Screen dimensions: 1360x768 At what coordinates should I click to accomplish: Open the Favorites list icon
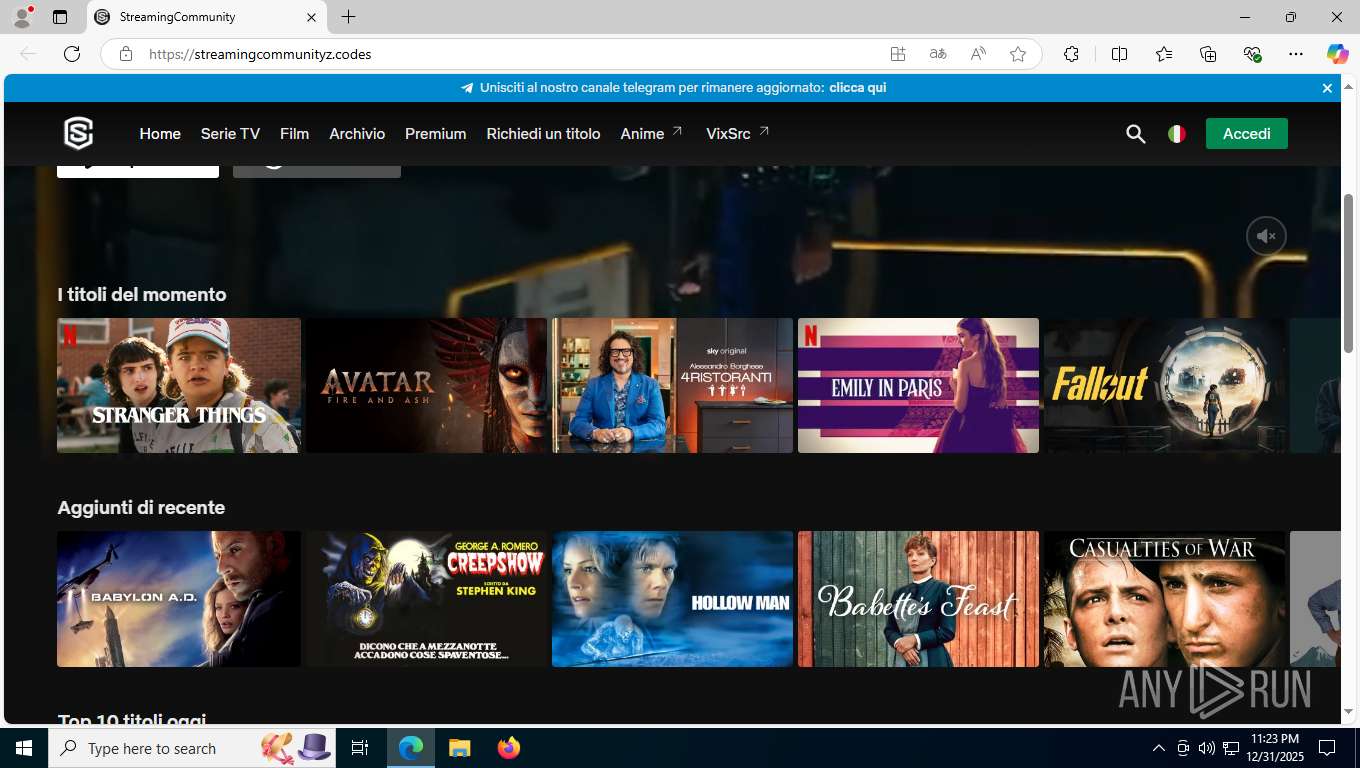pos(1164,54)
